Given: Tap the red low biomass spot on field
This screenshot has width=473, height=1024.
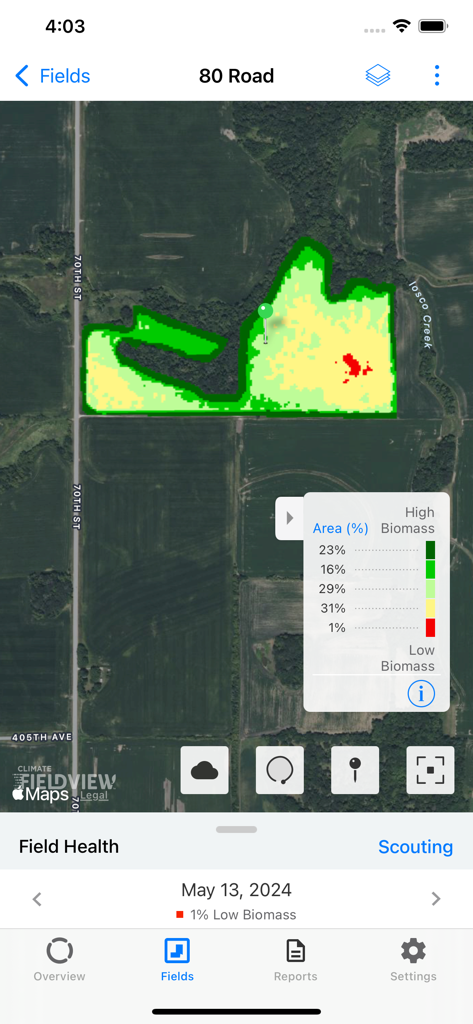Looking at the screenshot, I should click(354, 365).
